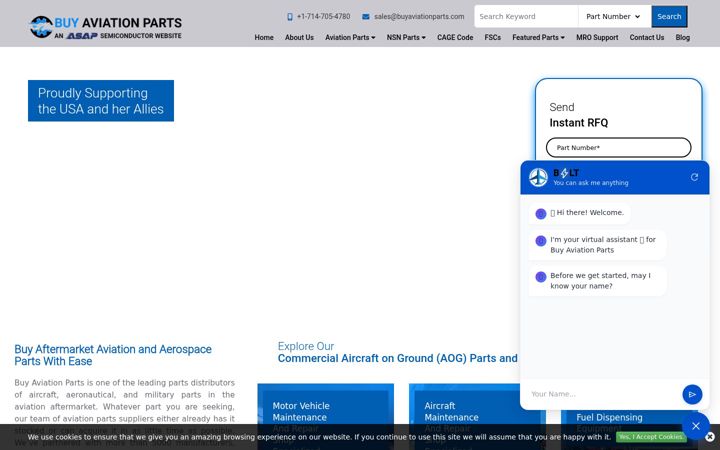Image resolution: width=720 pixels, height=450 pixels.
Task: Click the BOLT airplane avatar icon
Action: pos(538,177)
